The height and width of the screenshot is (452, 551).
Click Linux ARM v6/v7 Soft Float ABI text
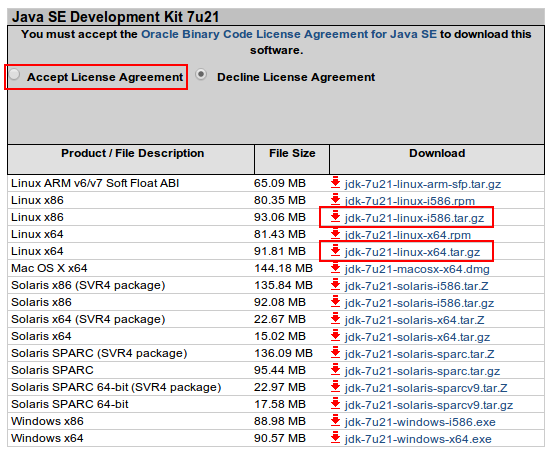(x=95, y=183)
